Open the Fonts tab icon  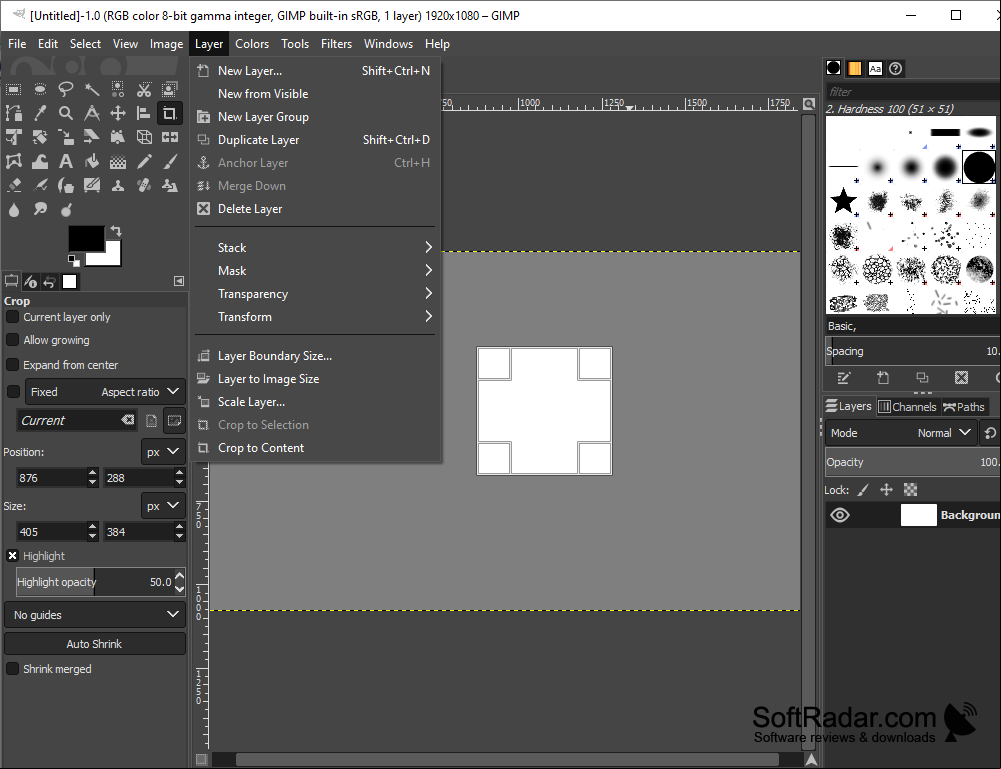[x=875, y=68]
